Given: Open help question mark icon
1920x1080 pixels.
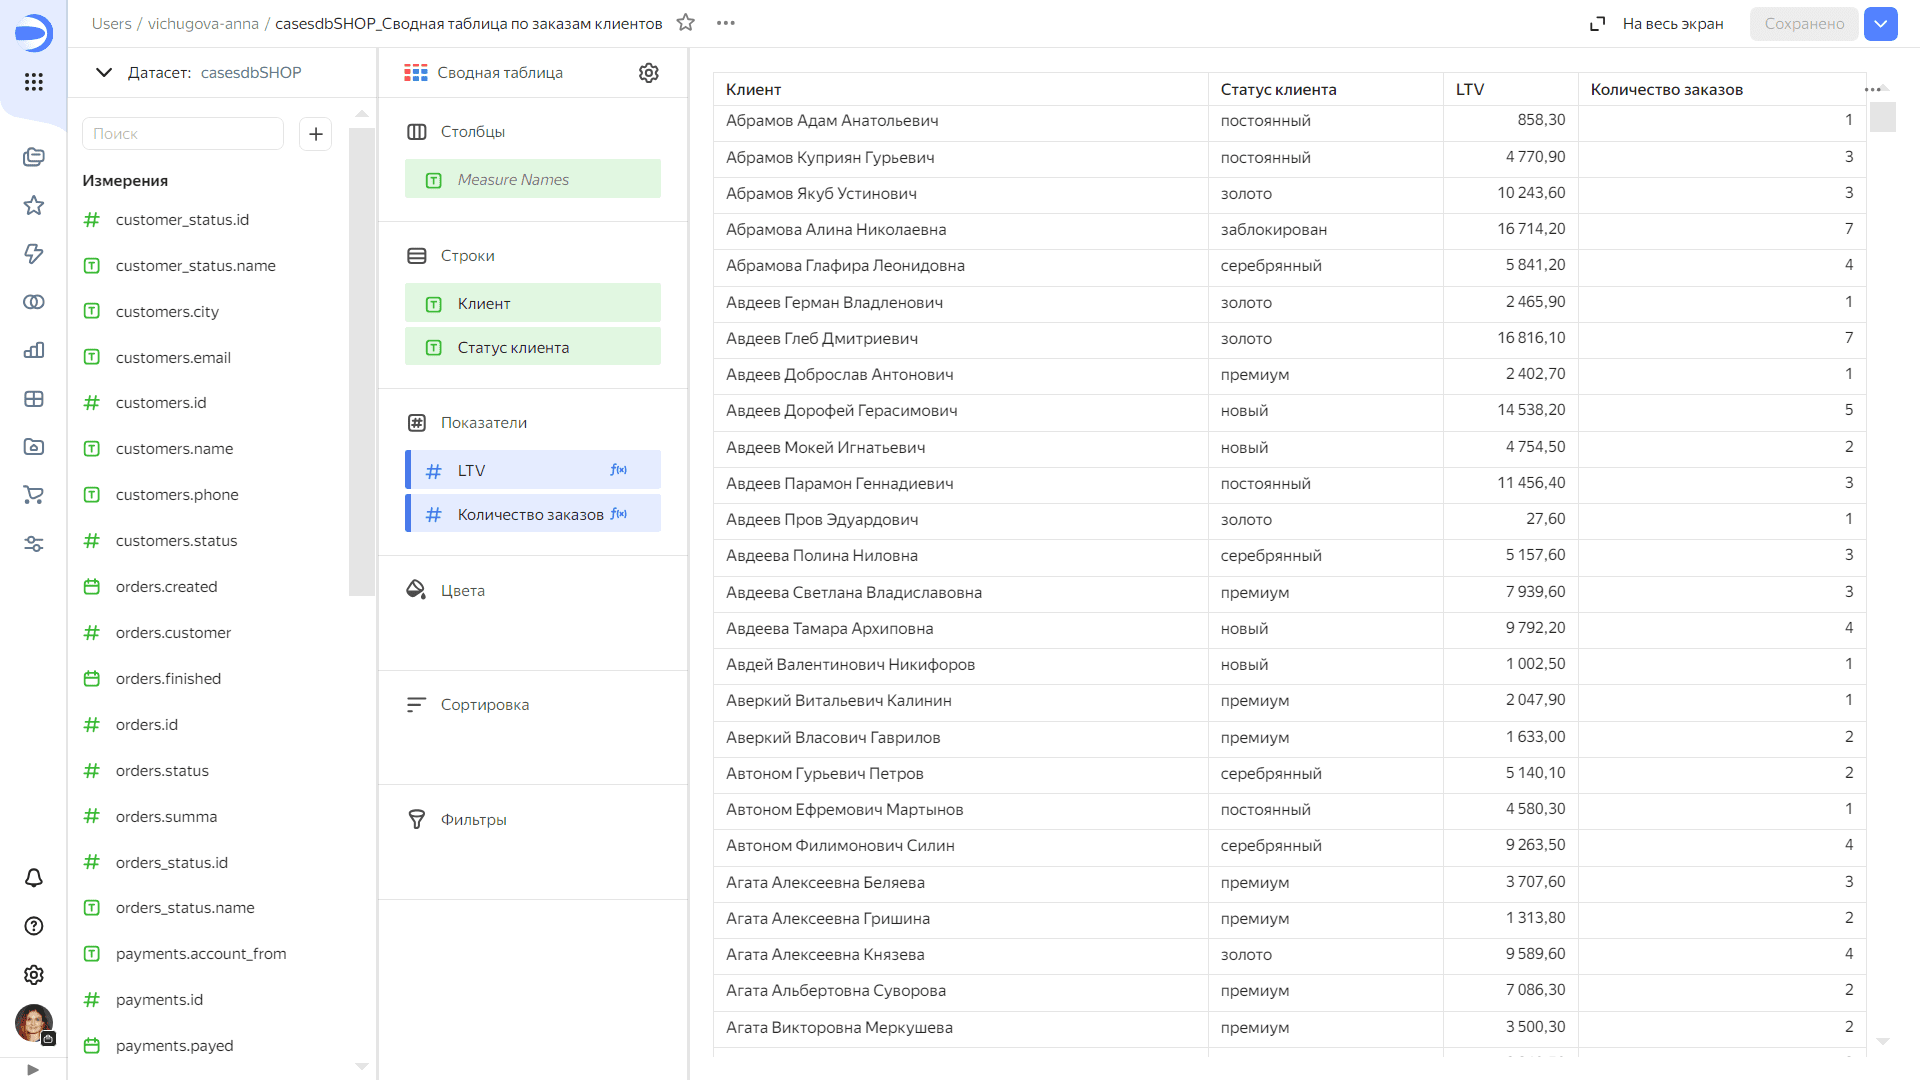Looking at the screenshot, I should (x=33, y=926).
